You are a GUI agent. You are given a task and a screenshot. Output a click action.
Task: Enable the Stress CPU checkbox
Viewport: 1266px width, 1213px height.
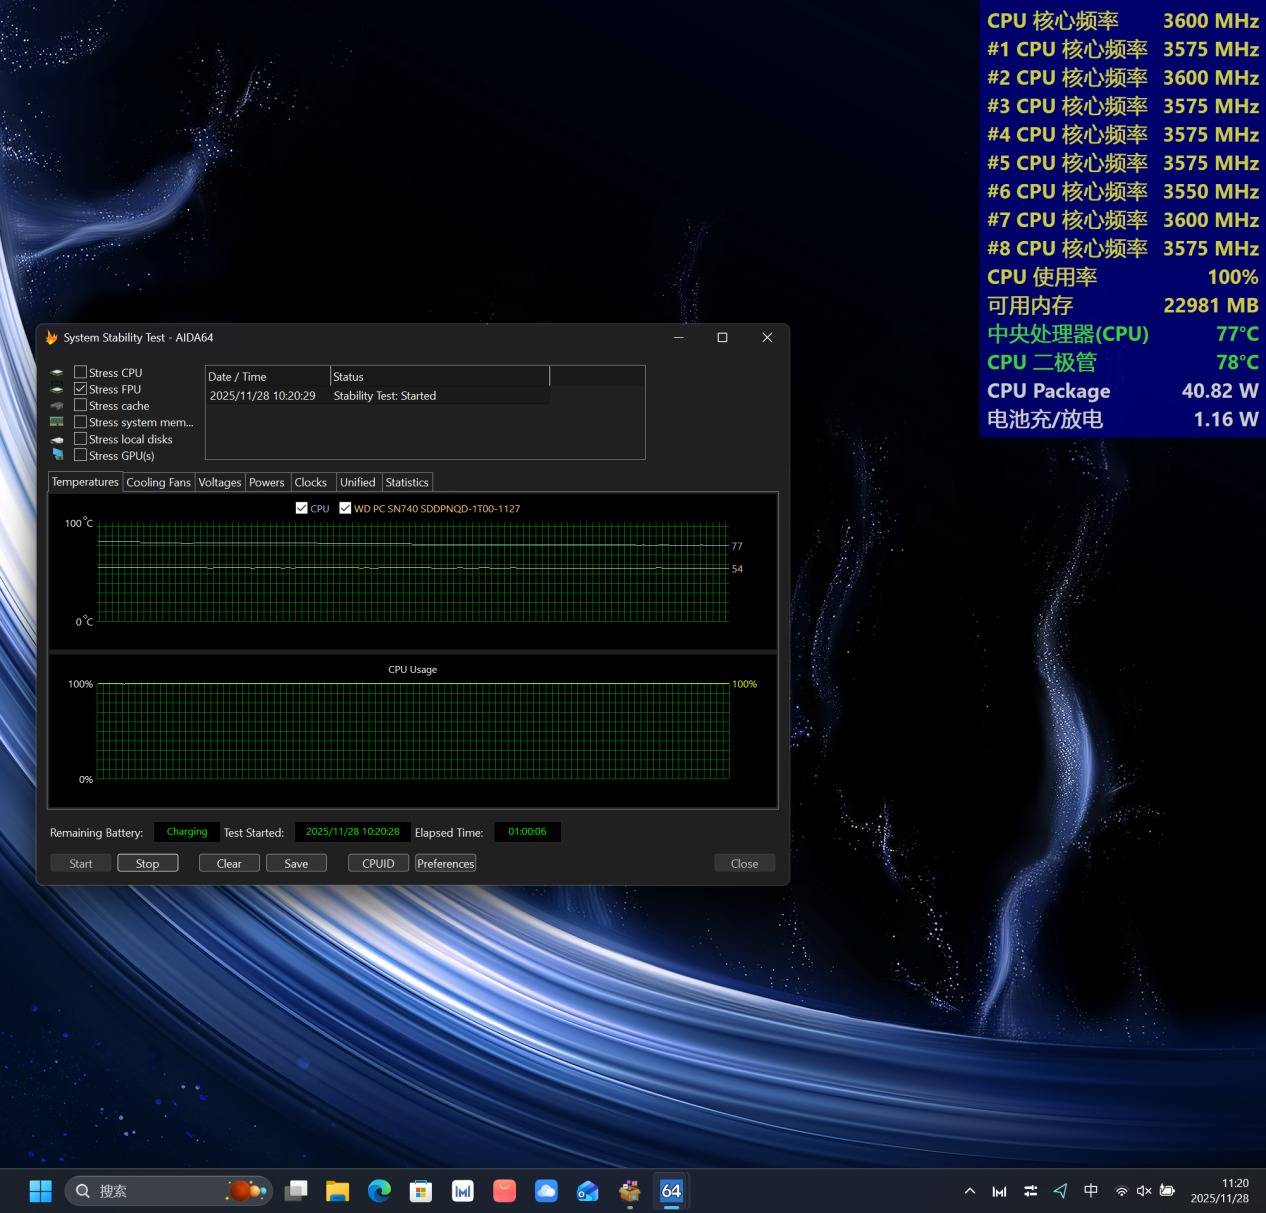(x=81, y=372)
